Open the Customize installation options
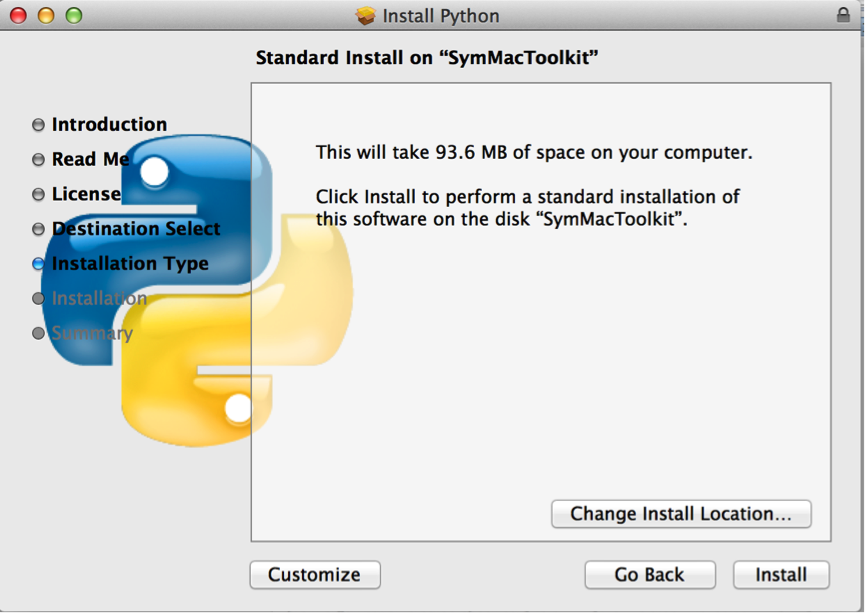 tap(314, 575)
